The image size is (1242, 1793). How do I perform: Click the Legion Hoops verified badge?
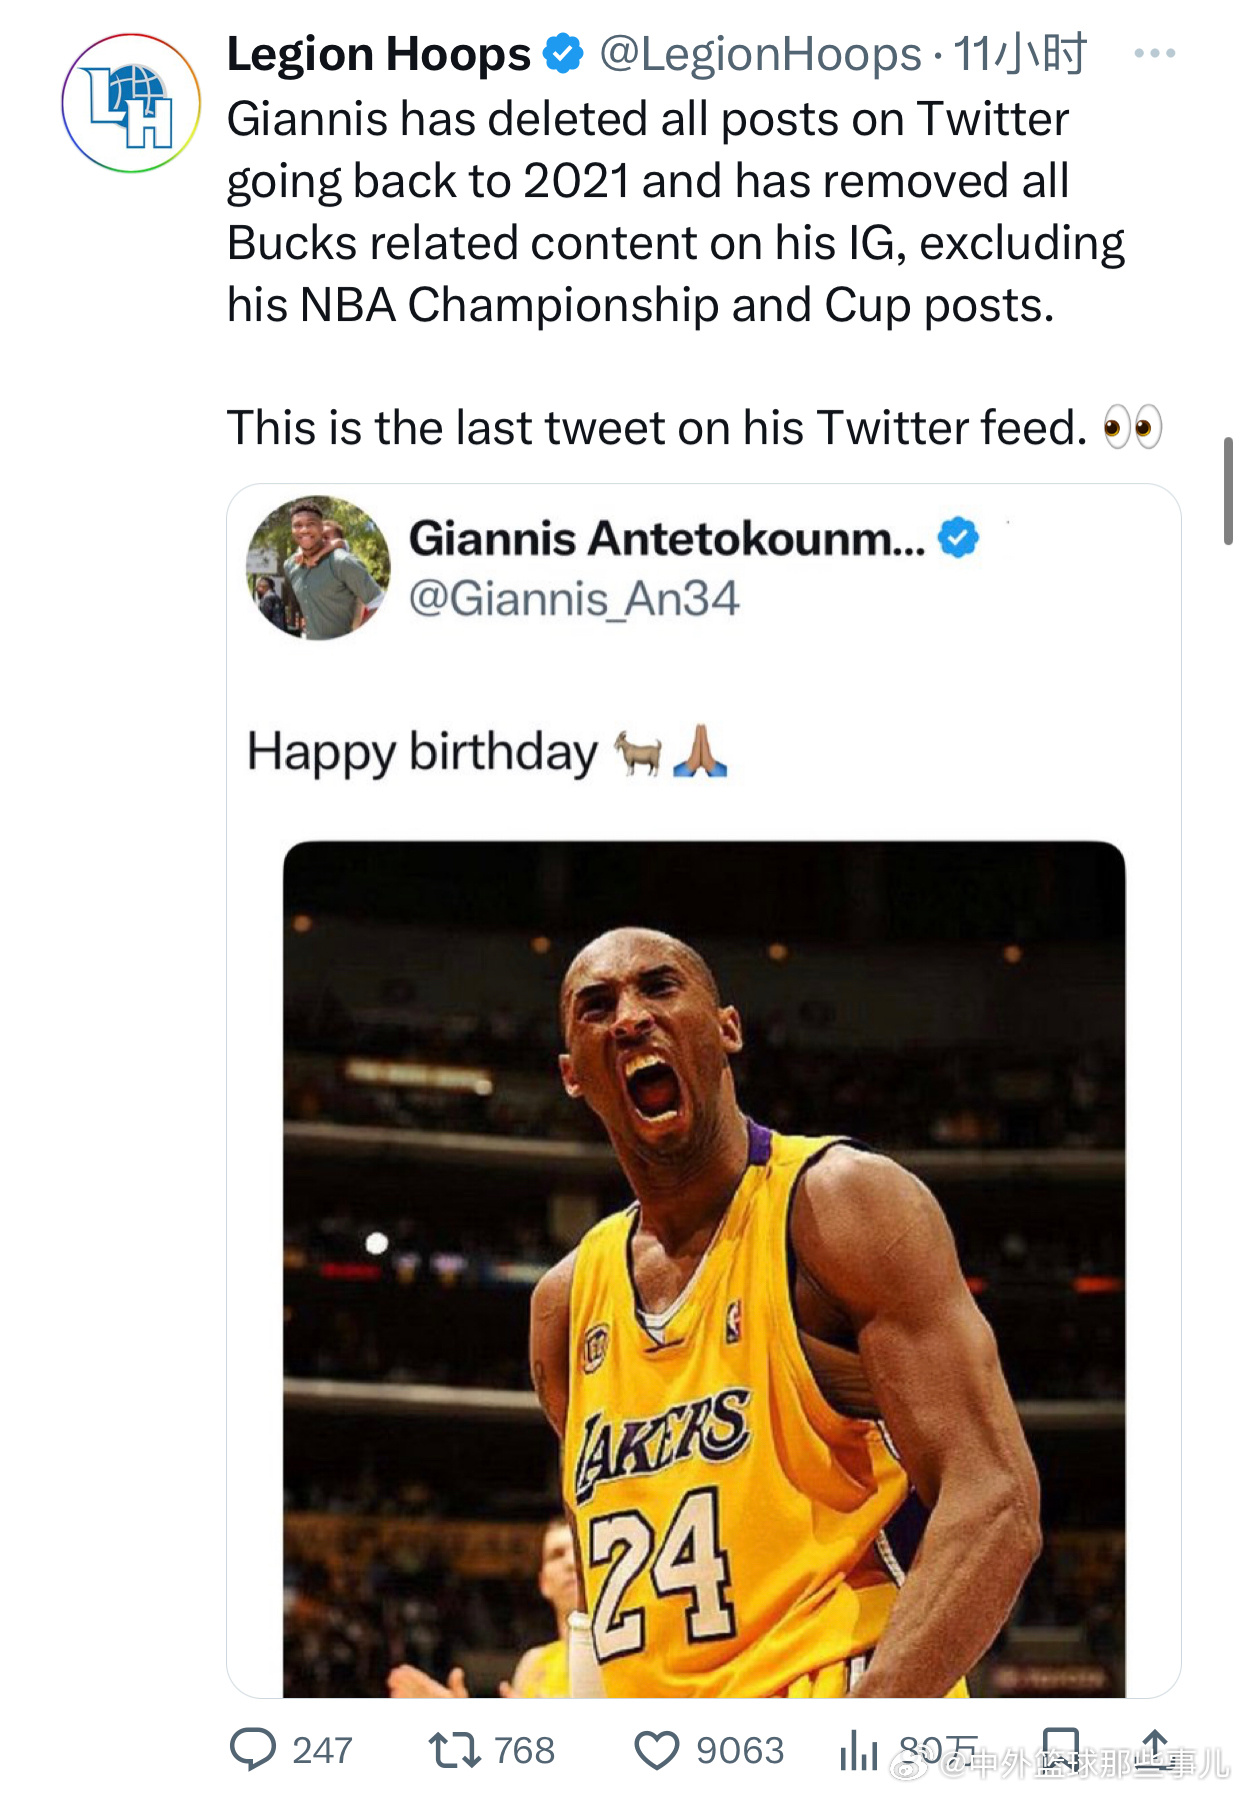tap(563, 54)
